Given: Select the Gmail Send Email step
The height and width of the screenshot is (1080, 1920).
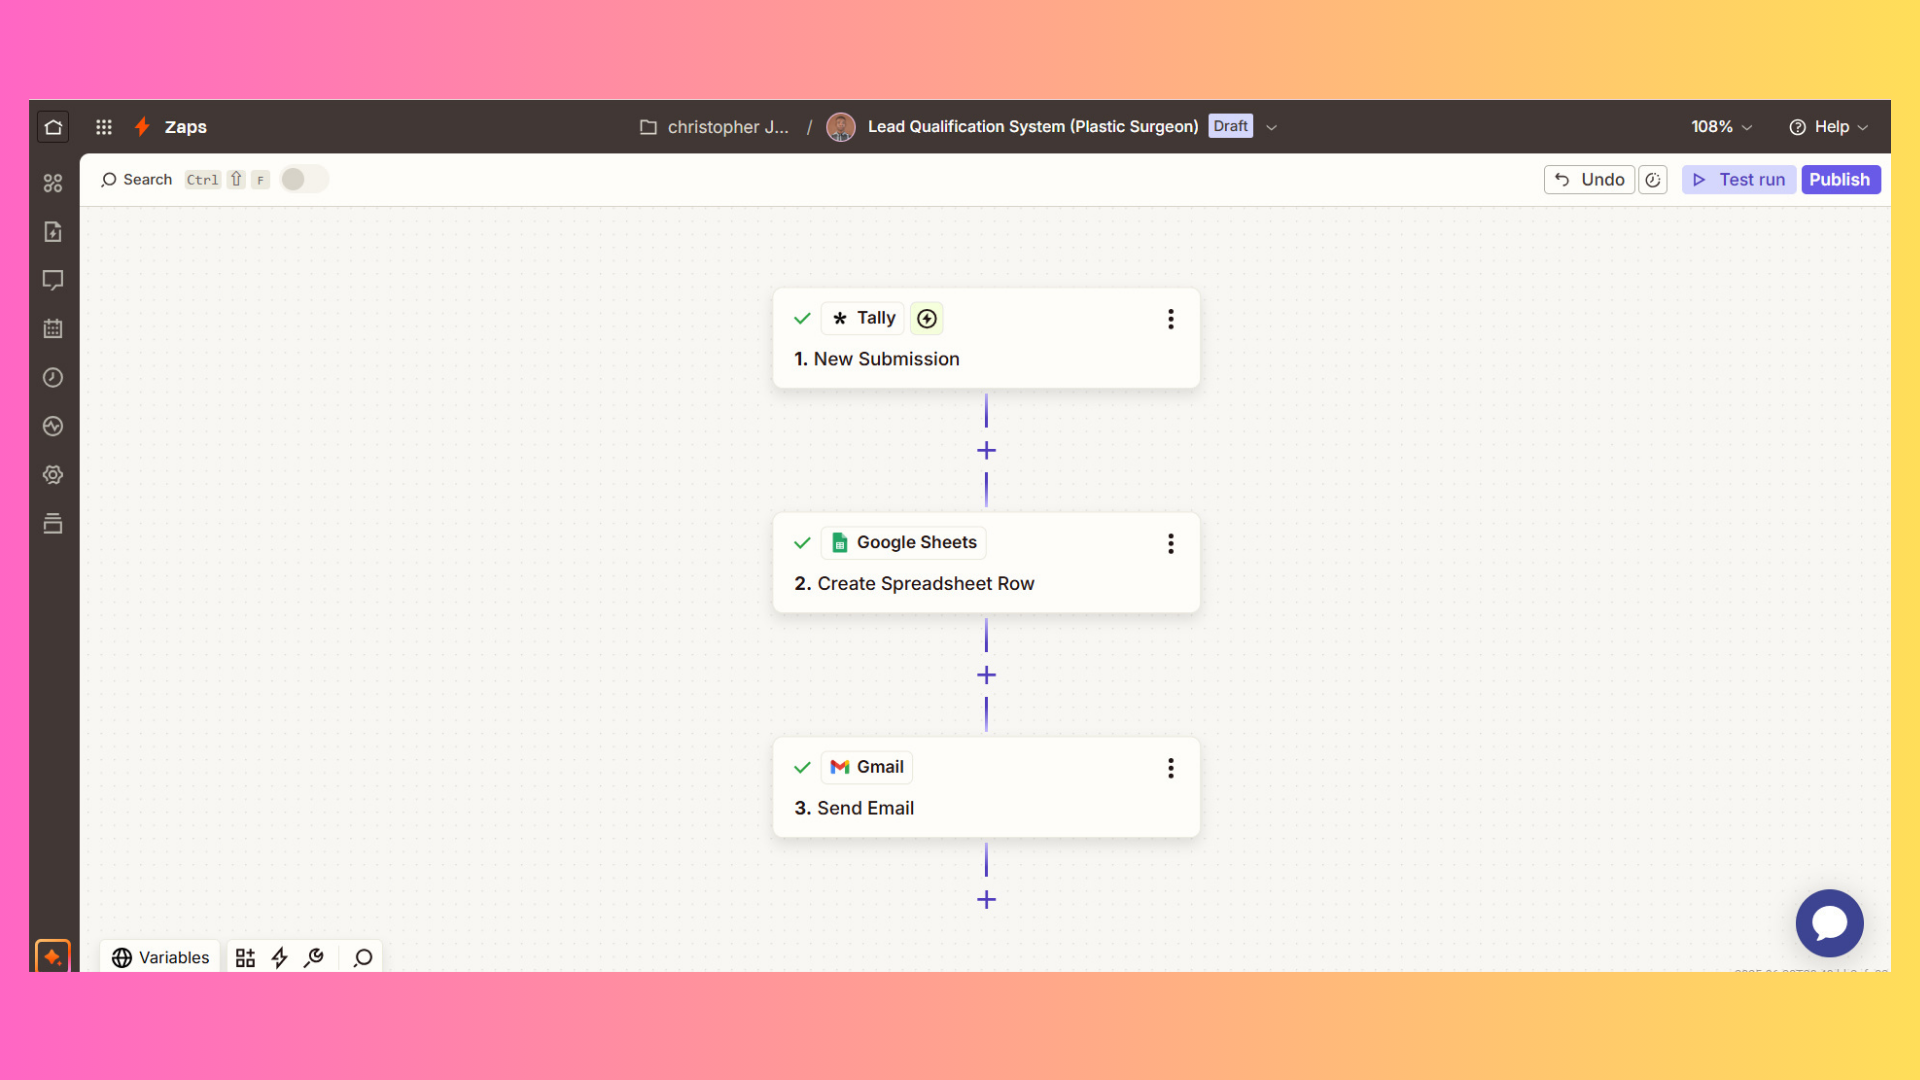Looking at the screenshot, I should [x=986, y=788].
